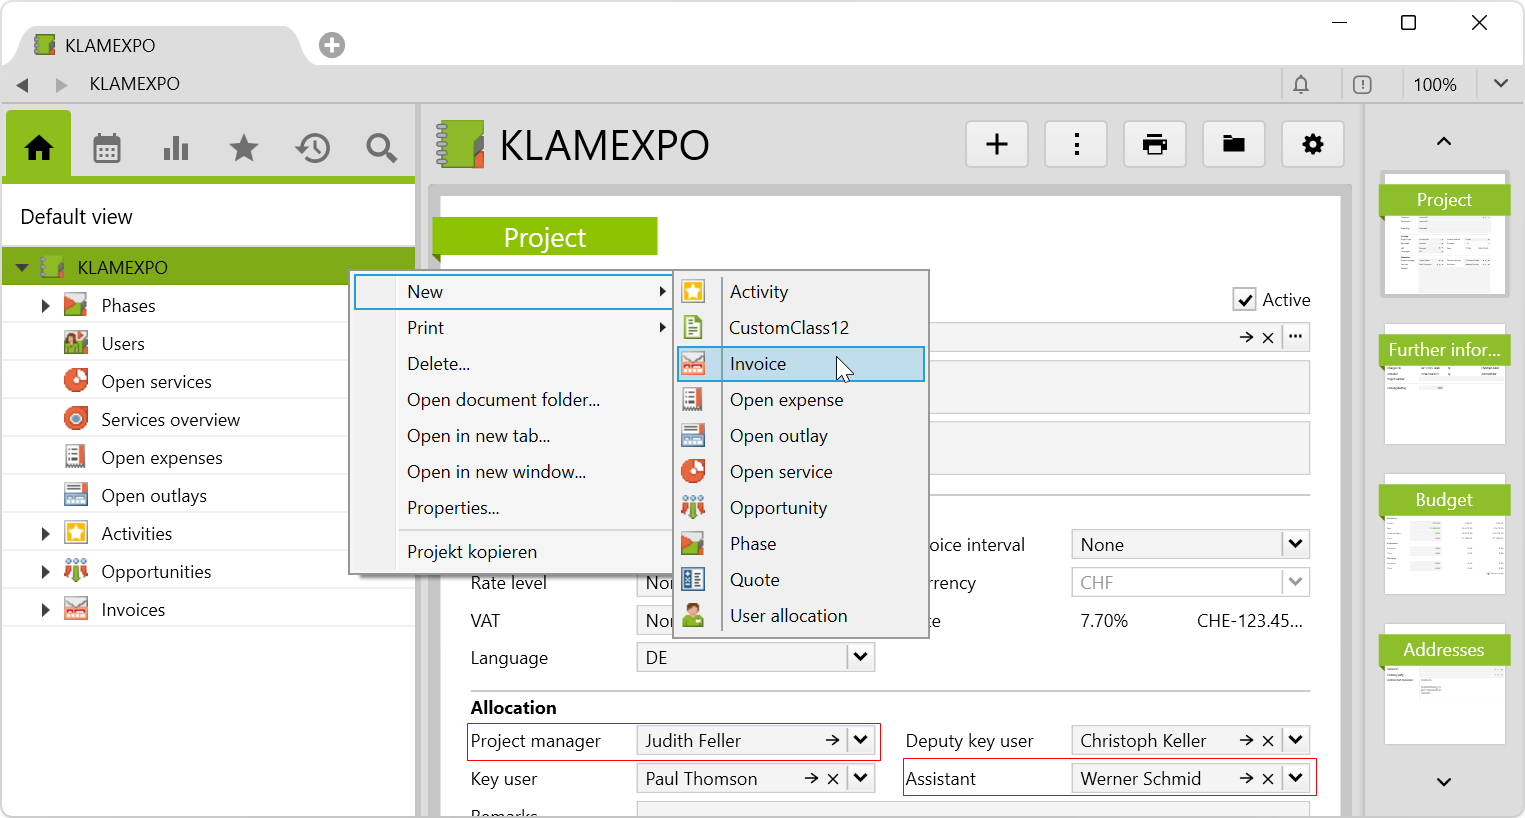Open favorites with the star icon

click(x=244, y=148)
